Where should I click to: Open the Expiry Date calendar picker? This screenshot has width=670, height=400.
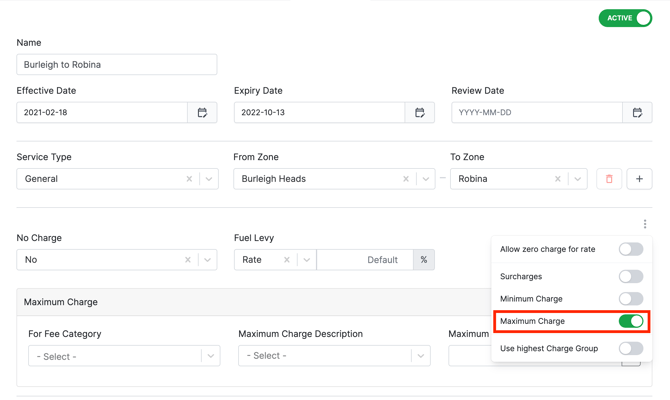click(x=420, y=113)
